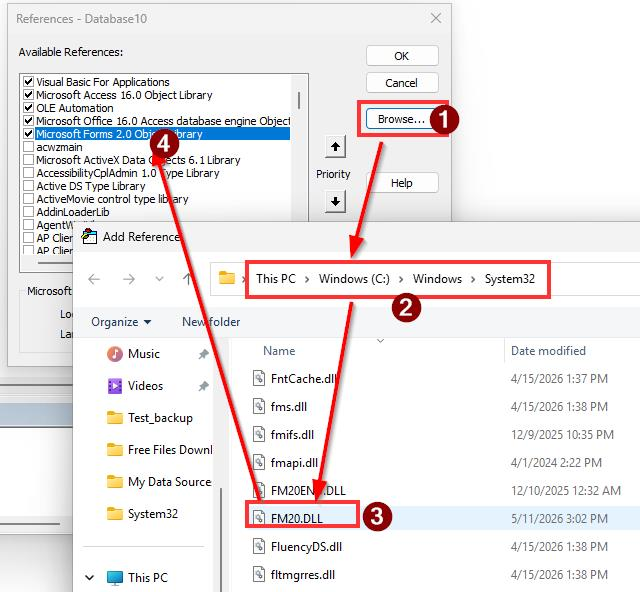640x592 pixels.
Task: Select FM20.DLL file
Action: pyautogui.click(x=297, y=519)
